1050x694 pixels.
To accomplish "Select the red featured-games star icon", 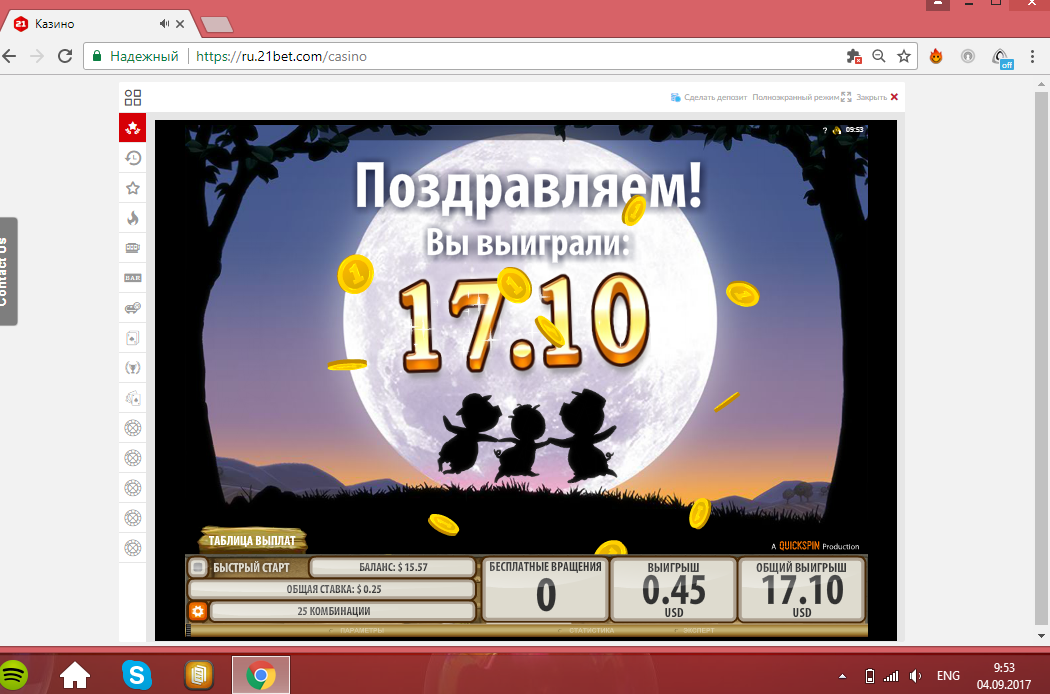I will [133, 127].
